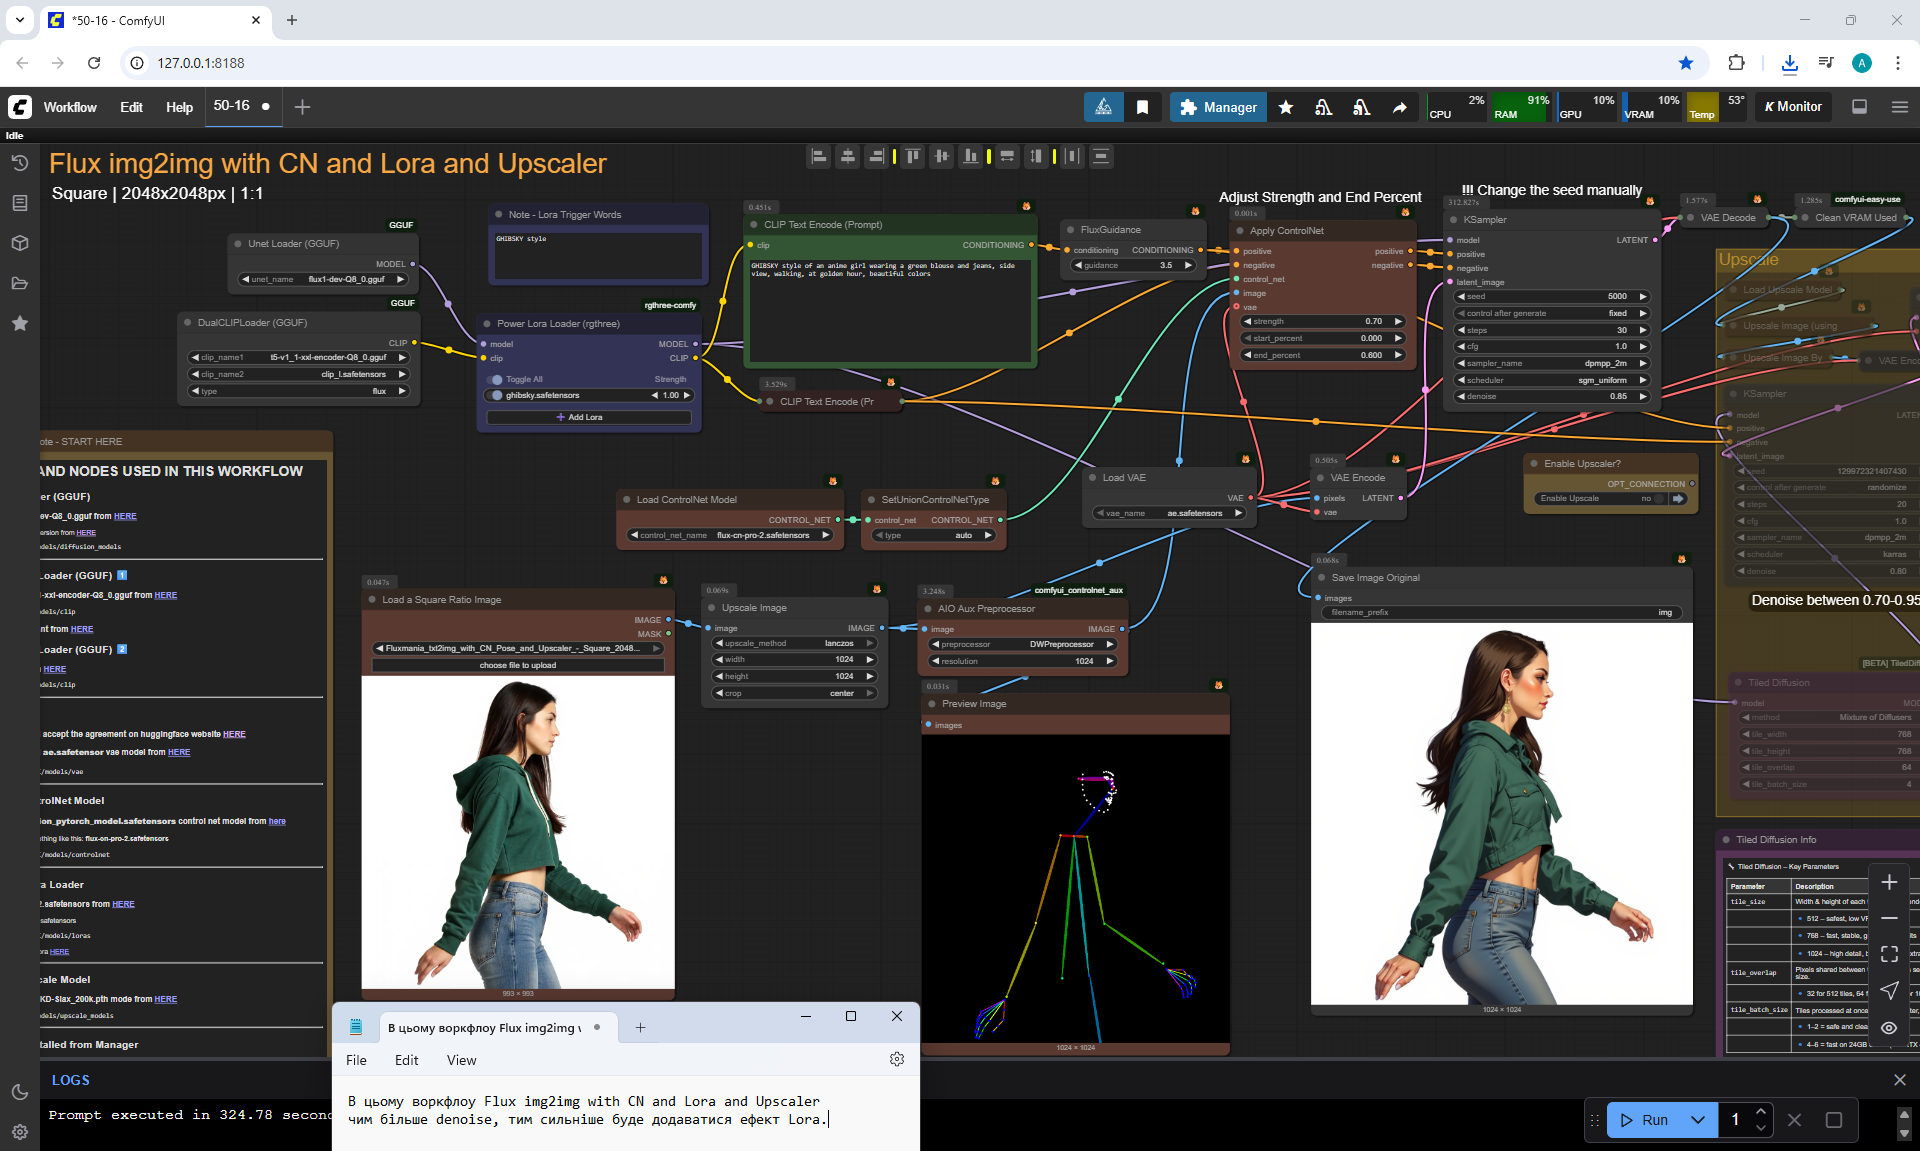Viewport: 1920px width, 1151px height.
Task: Toggle link visibility eye icon
Action: coord(1888,1027)
